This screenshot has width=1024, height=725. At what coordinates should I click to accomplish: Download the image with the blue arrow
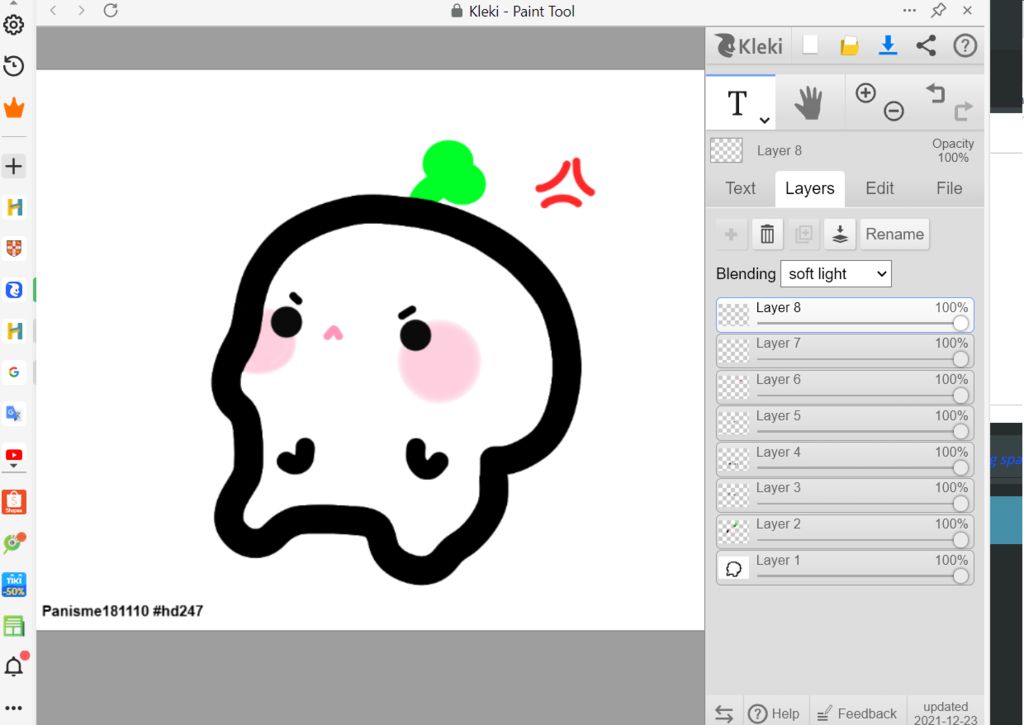pos(888,45)
